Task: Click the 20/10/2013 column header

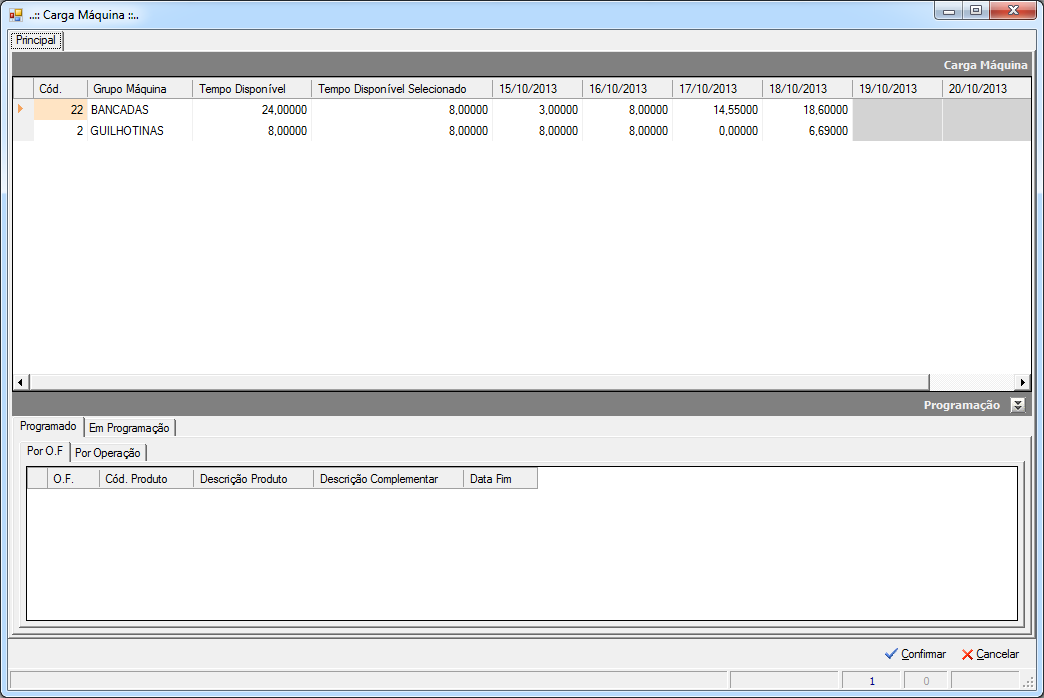Action: click(x=986, y=89)
